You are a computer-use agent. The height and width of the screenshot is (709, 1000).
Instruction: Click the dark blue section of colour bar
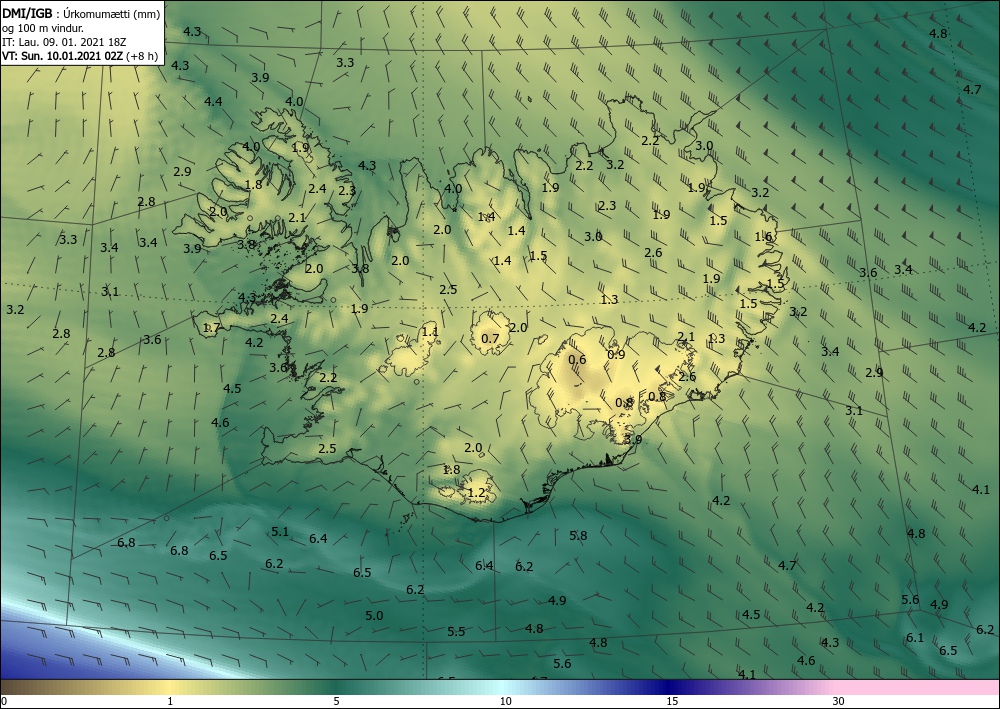tap(670, 687)
